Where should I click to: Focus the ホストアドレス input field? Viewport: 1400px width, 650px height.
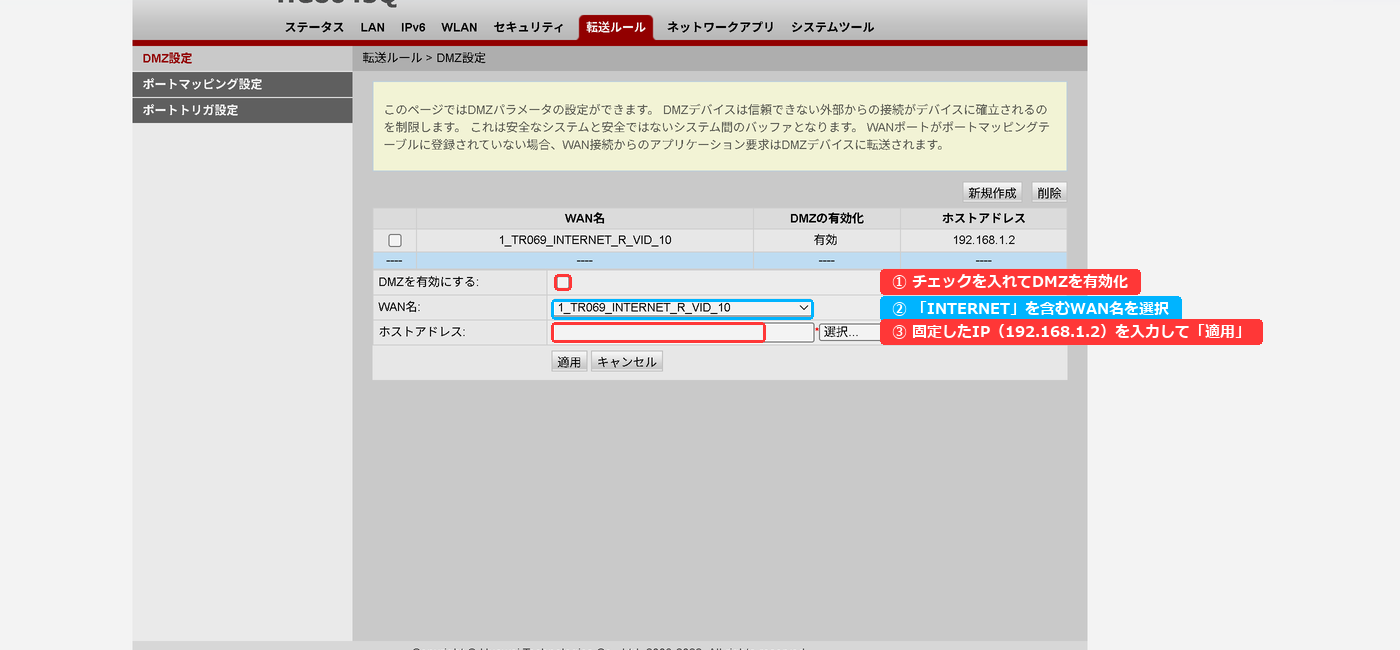pos(683,332)
